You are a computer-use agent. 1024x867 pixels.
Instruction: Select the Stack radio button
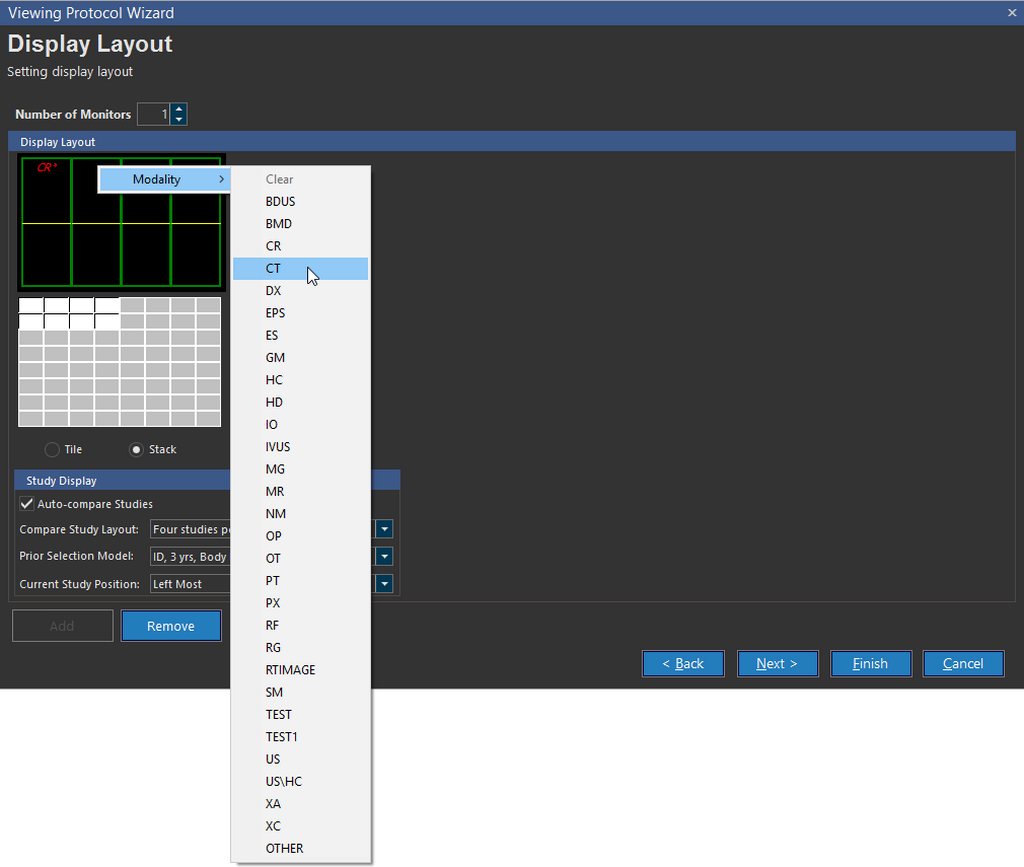[137, 450]
